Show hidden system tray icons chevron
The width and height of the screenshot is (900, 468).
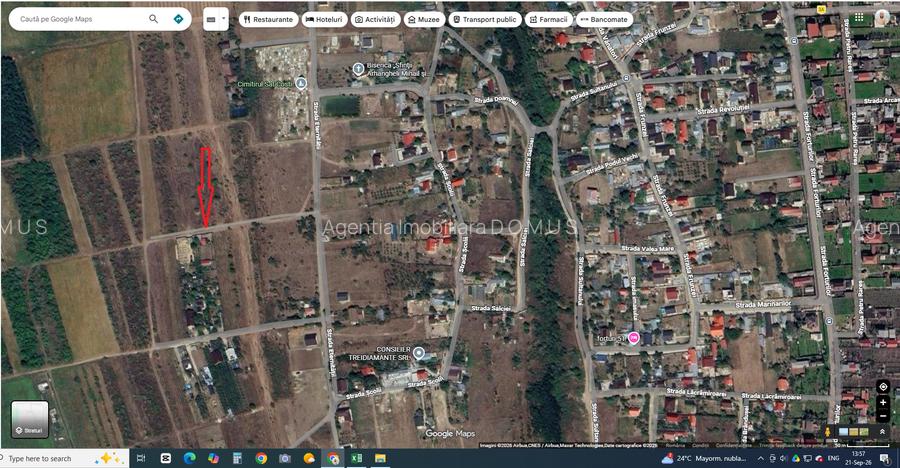761,458
